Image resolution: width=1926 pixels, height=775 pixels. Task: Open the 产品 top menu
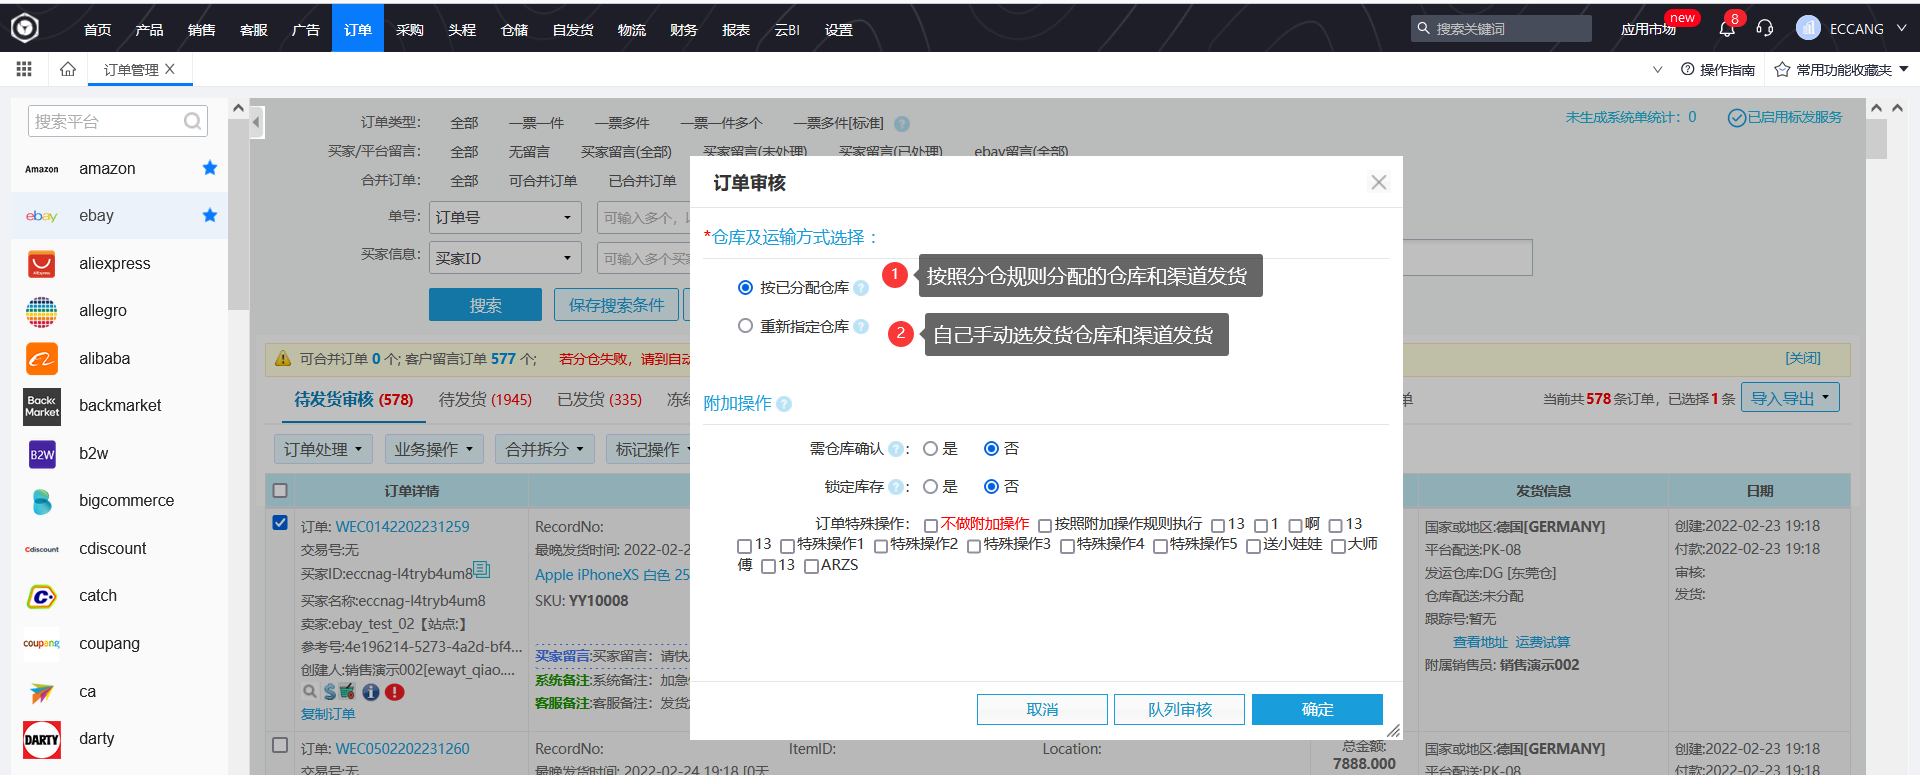pos(149,29)
